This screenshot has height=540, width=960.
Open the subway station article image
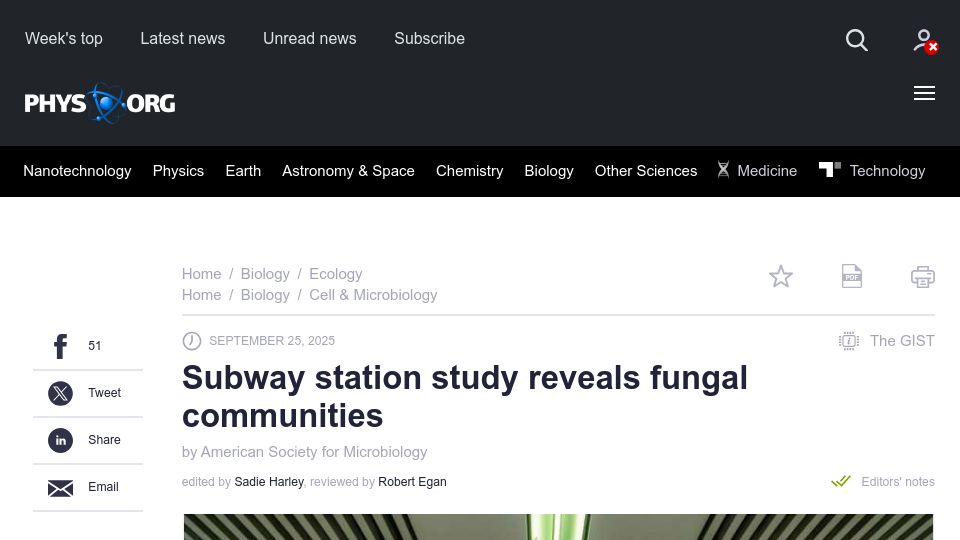click(558, 527)
